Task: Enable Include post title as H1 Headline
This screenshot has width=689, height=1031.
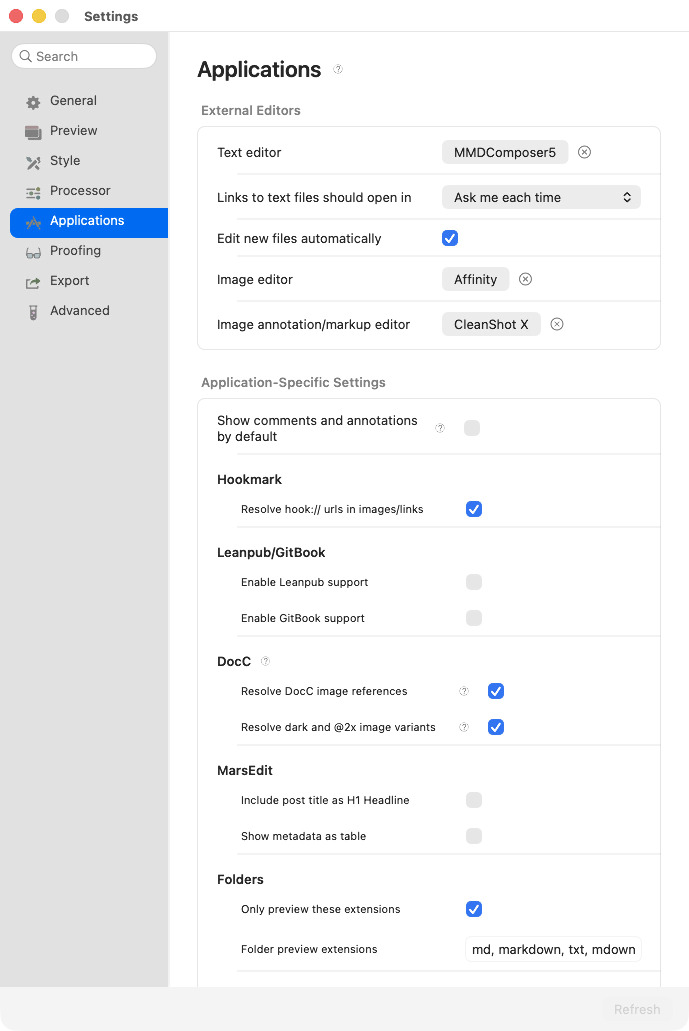Action: coord(474,800)
